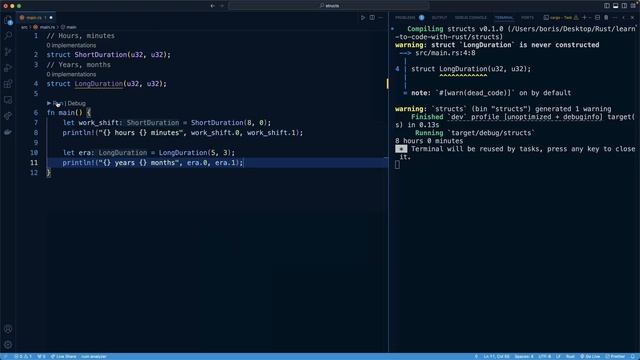Click Rust language mode in status bar
This screenshot has height=360, width=640.
click(570, 356)
